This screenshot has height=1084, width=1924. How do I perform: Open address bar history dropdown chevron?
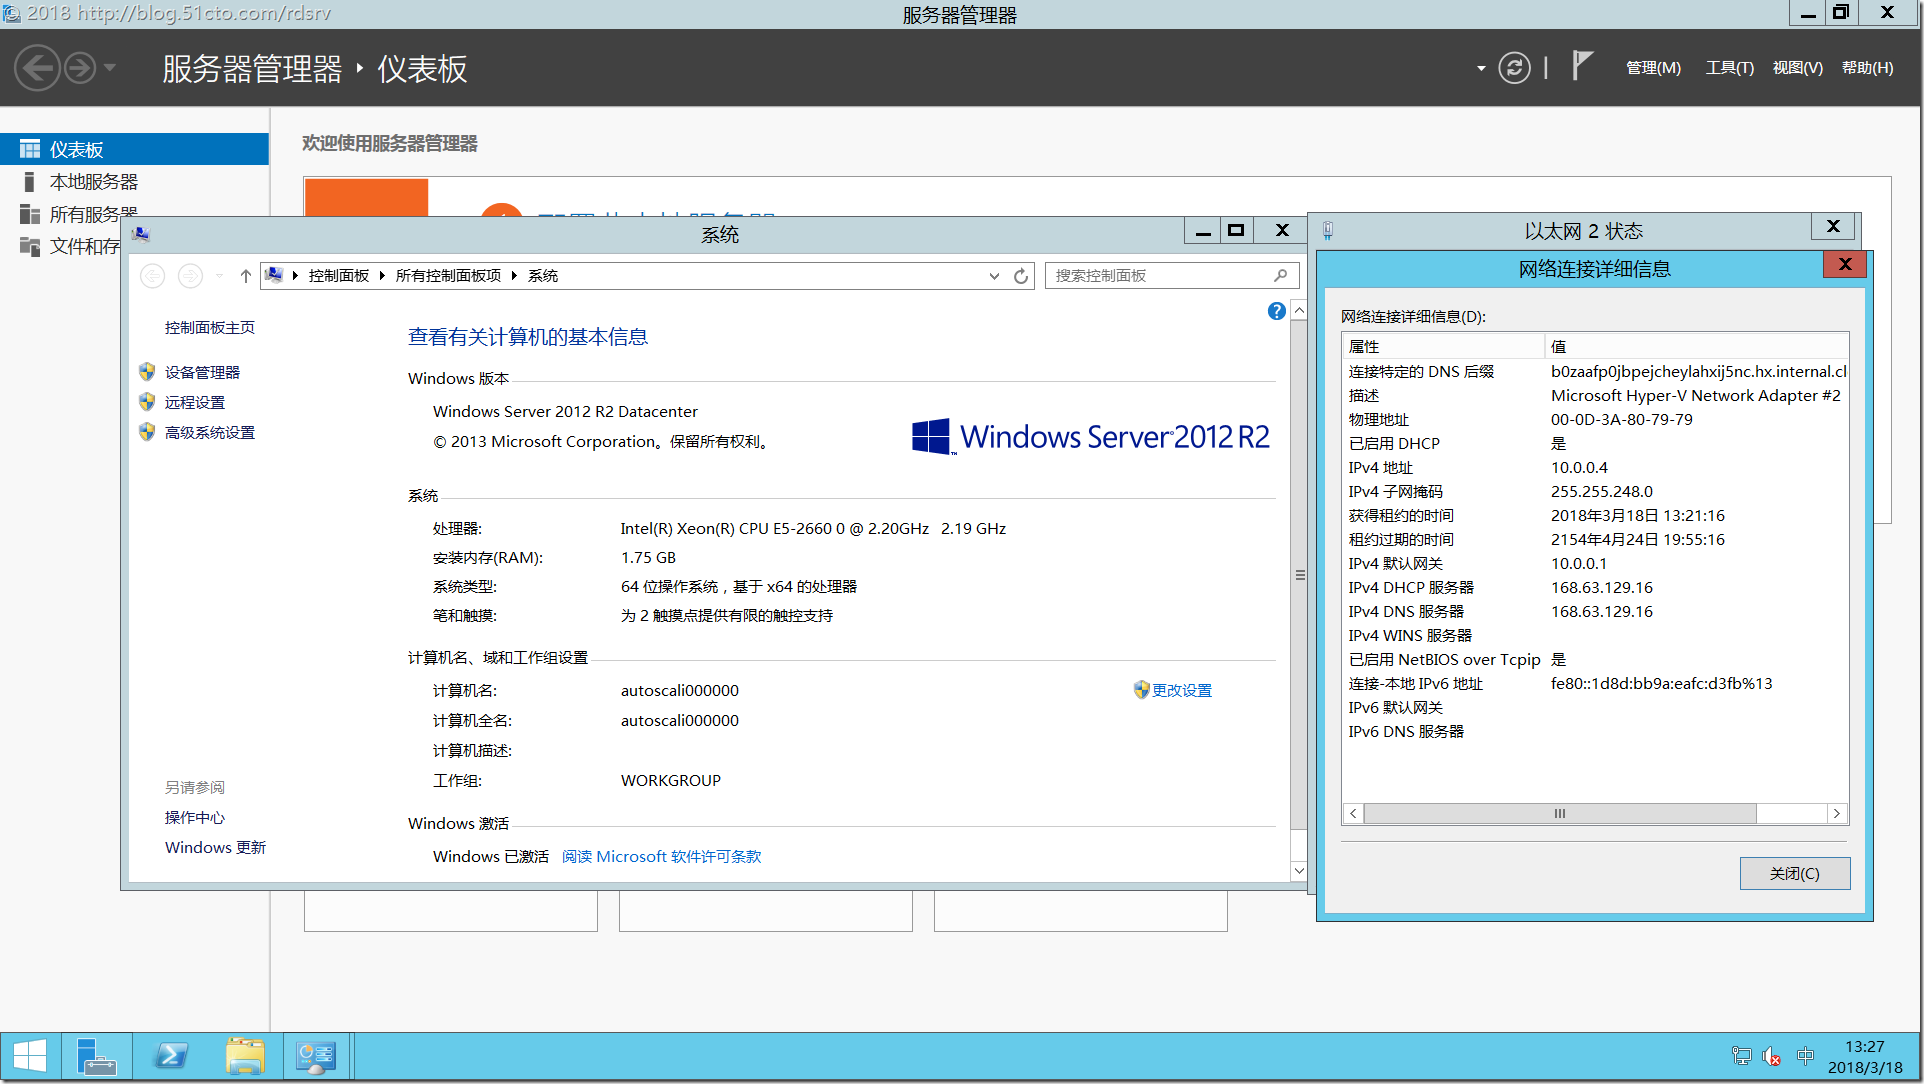[994, 276]
